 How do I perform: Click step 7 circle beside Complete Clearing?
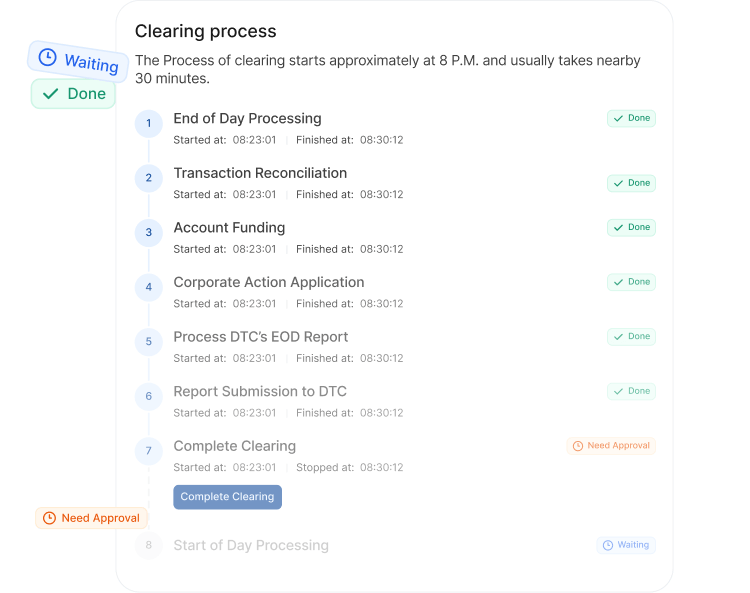point(149,450)
